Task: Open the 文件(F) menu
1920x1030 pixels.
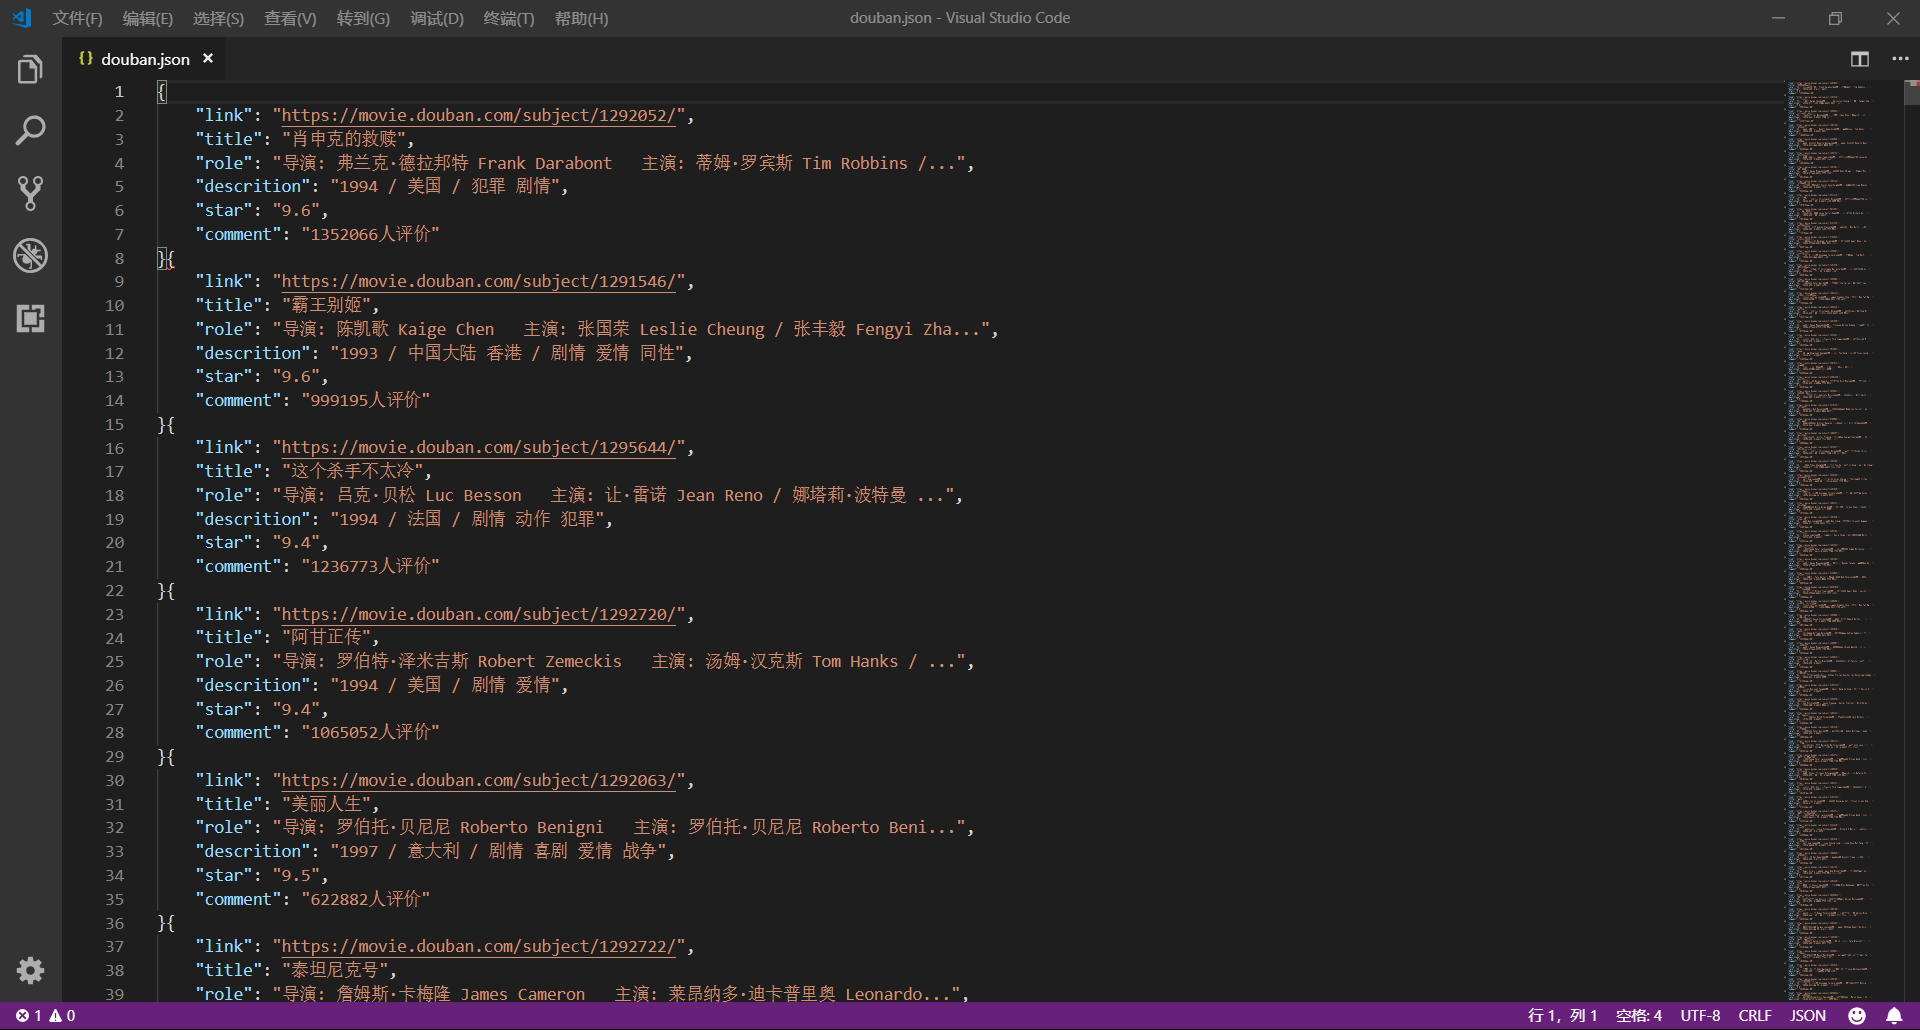Action: (x=77, y=18)
